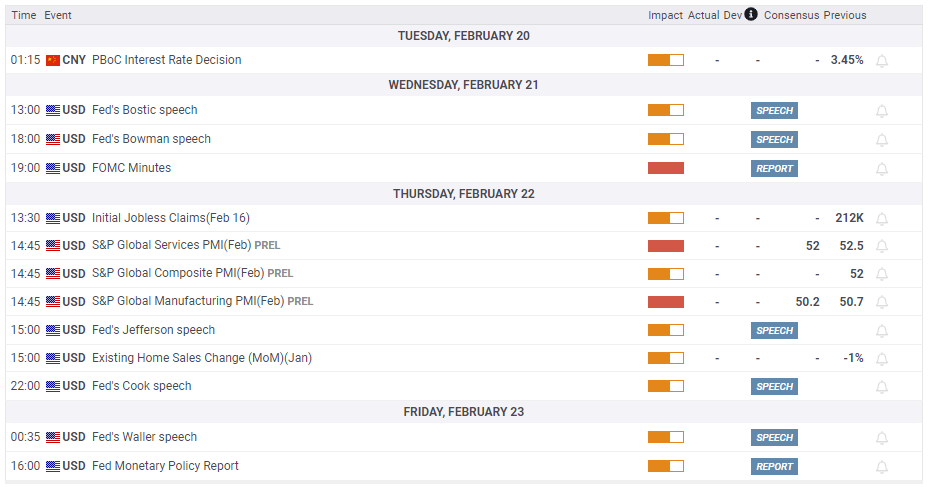Toggle alert bell for Existing Home Sales Change
The height and width of the screenshot is (487, 928).
(x=882, y=358)
